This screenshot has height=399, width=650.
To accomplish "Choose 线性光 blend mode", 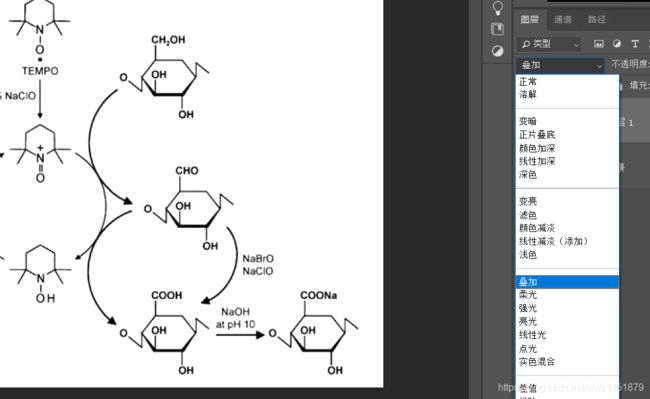I will [567, 335].
